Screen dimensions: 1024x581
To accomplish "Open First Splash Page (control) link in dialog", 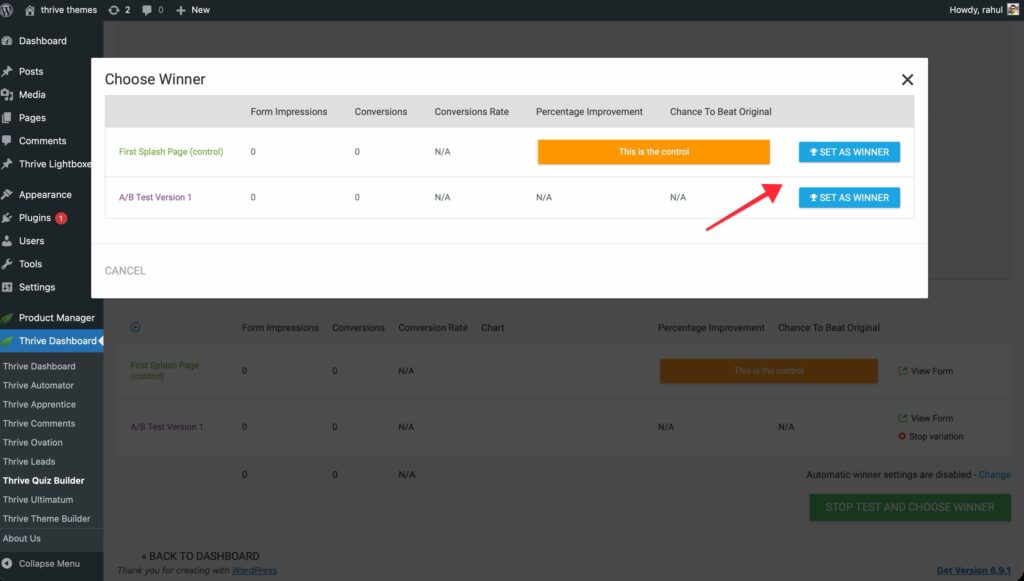I will (171, 152).
